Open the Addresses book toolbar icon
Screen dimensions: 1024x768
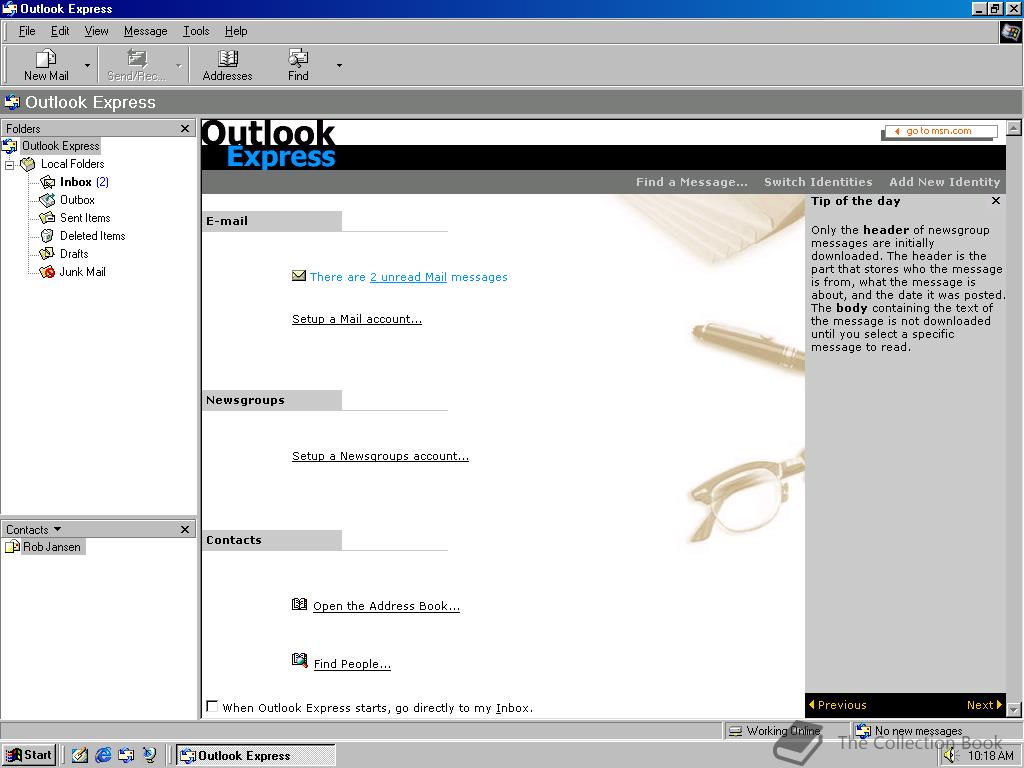click(x=227, y=59)
